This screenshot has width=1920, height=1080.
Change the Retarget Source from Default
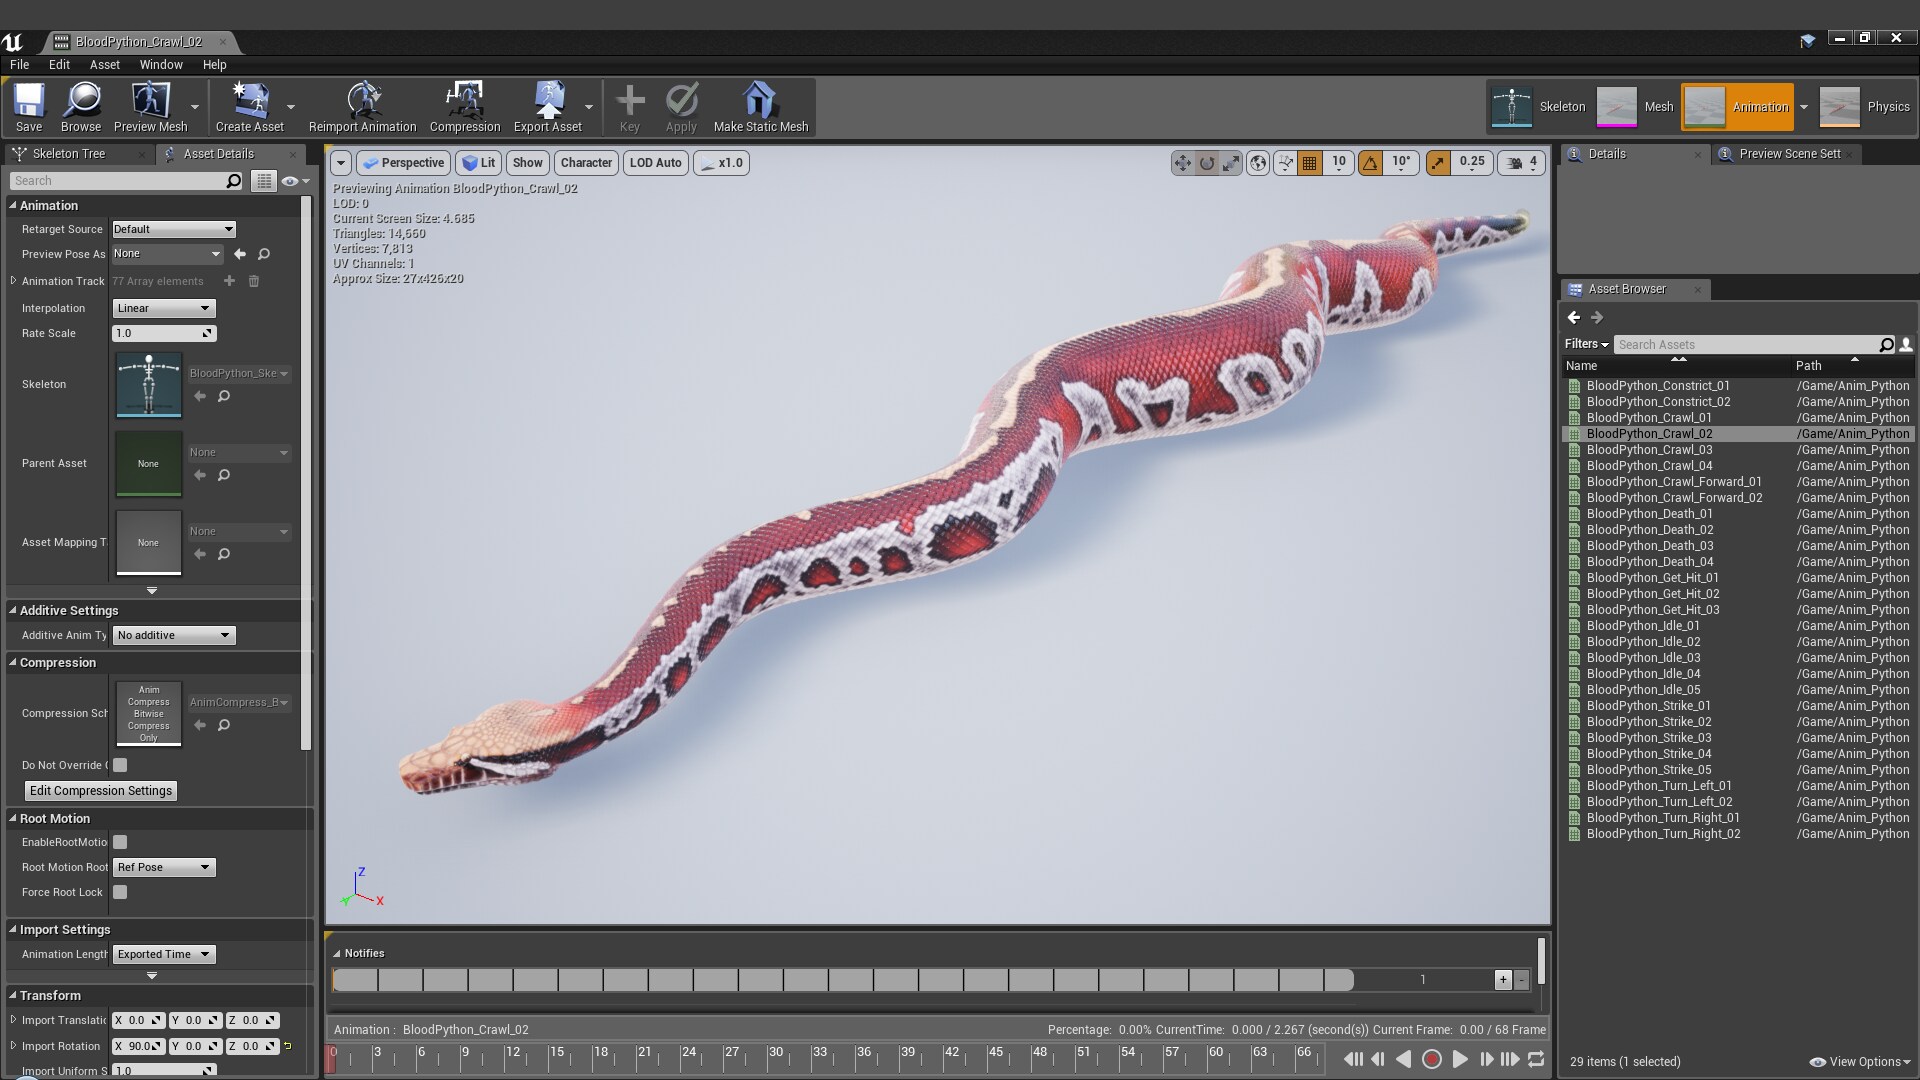[173, 229]
